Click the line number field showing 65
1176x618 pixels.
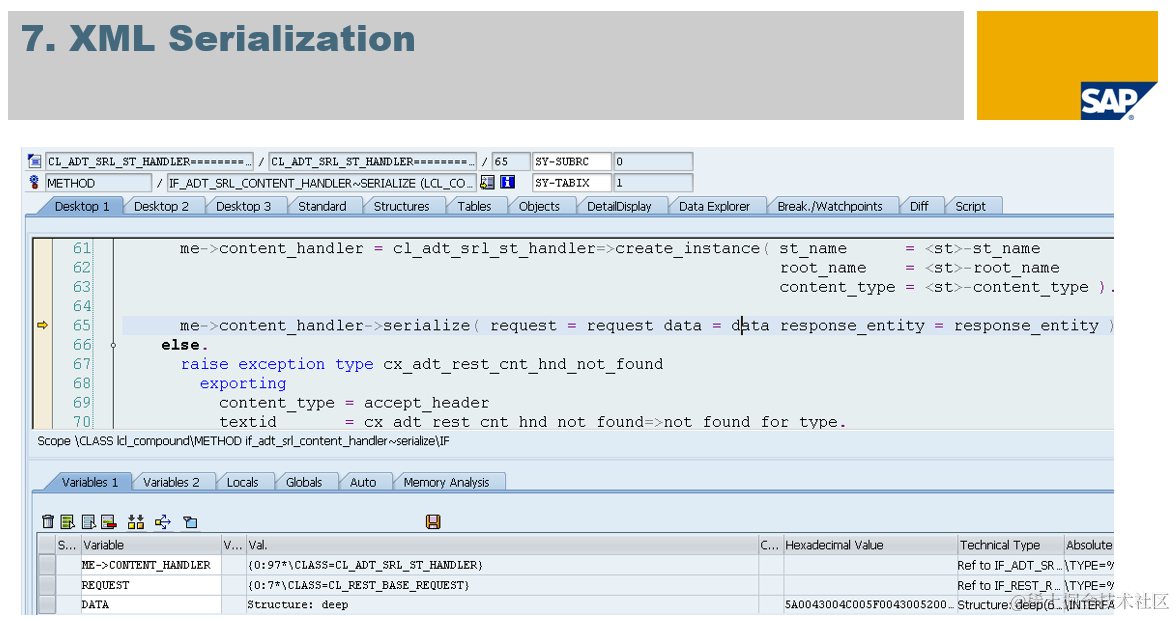(x=510, y=161)
